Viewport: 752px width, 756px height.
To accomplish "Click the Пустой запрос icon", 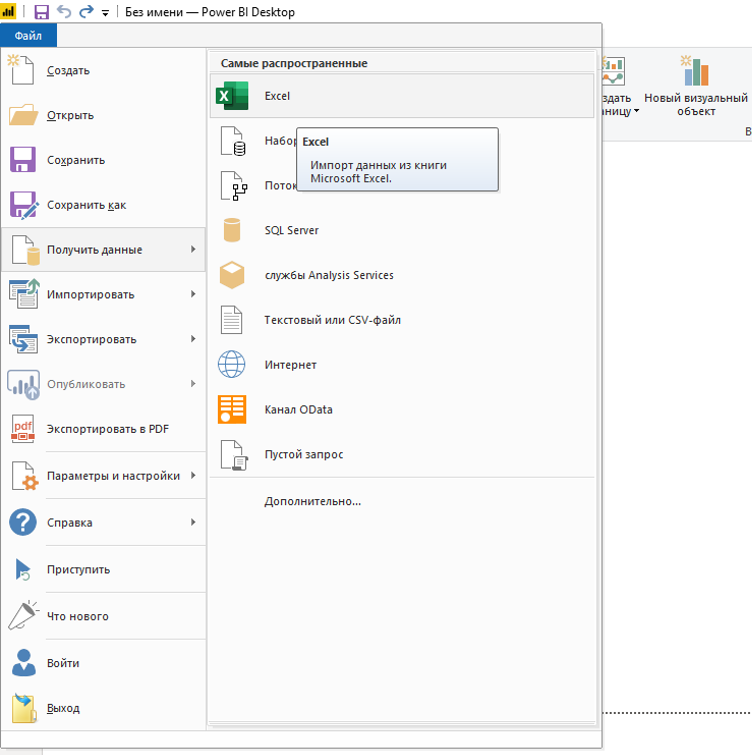I will coord(234,455).
